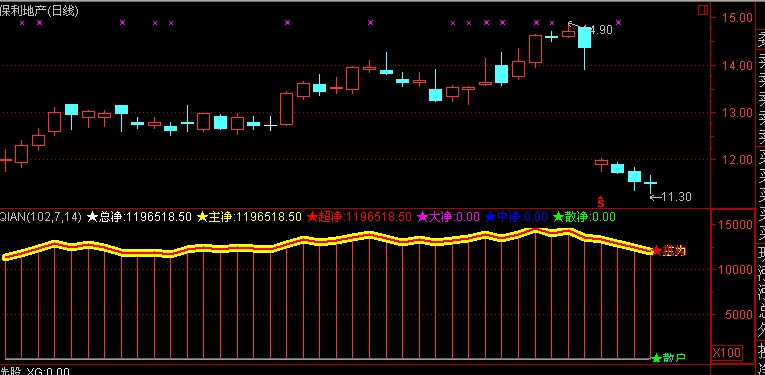Open the QIAN(102,7,14) indicator name
The image size is (765, 375).
coord(41,217)
